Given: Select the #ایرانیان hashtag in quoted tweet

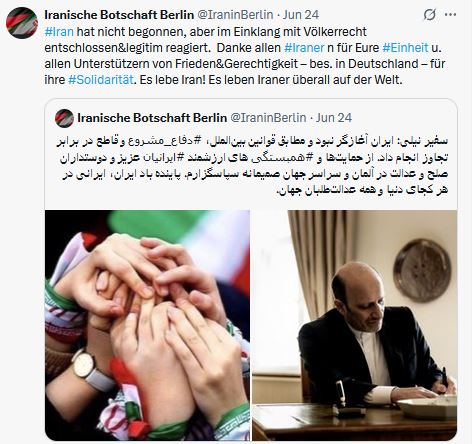Looking at the screenshot, I should coord(163,158).
